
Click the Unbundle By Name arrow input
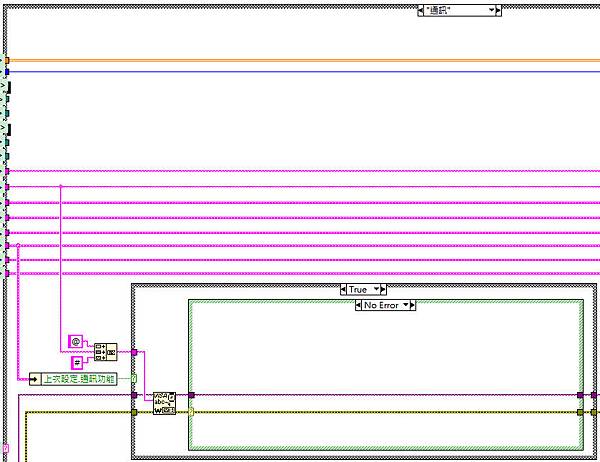coord(35,379)
